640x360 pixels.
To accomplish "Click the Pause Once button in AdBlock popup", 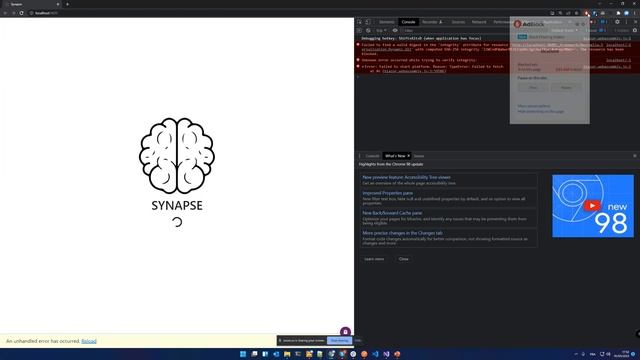I will coord(533,88).
